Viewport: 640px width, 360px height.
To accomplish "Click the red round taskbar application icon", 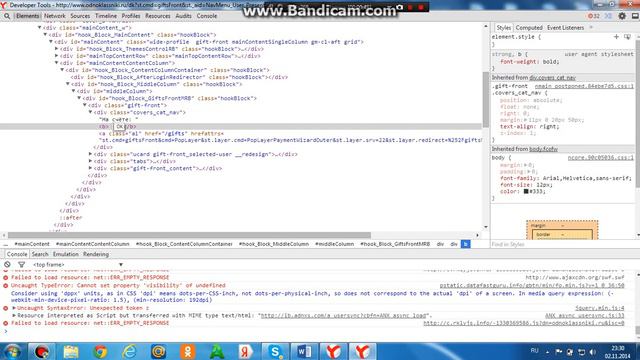I will 42,351.
